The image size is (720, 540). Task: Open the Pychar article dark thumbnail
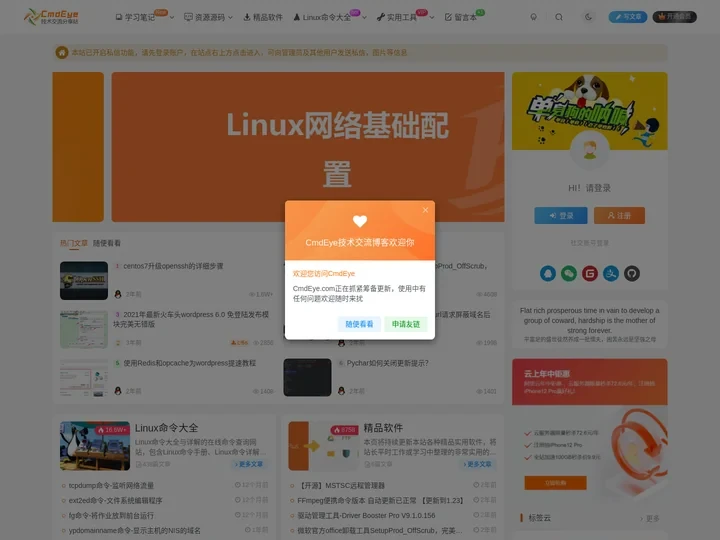[x=307, y=377]
